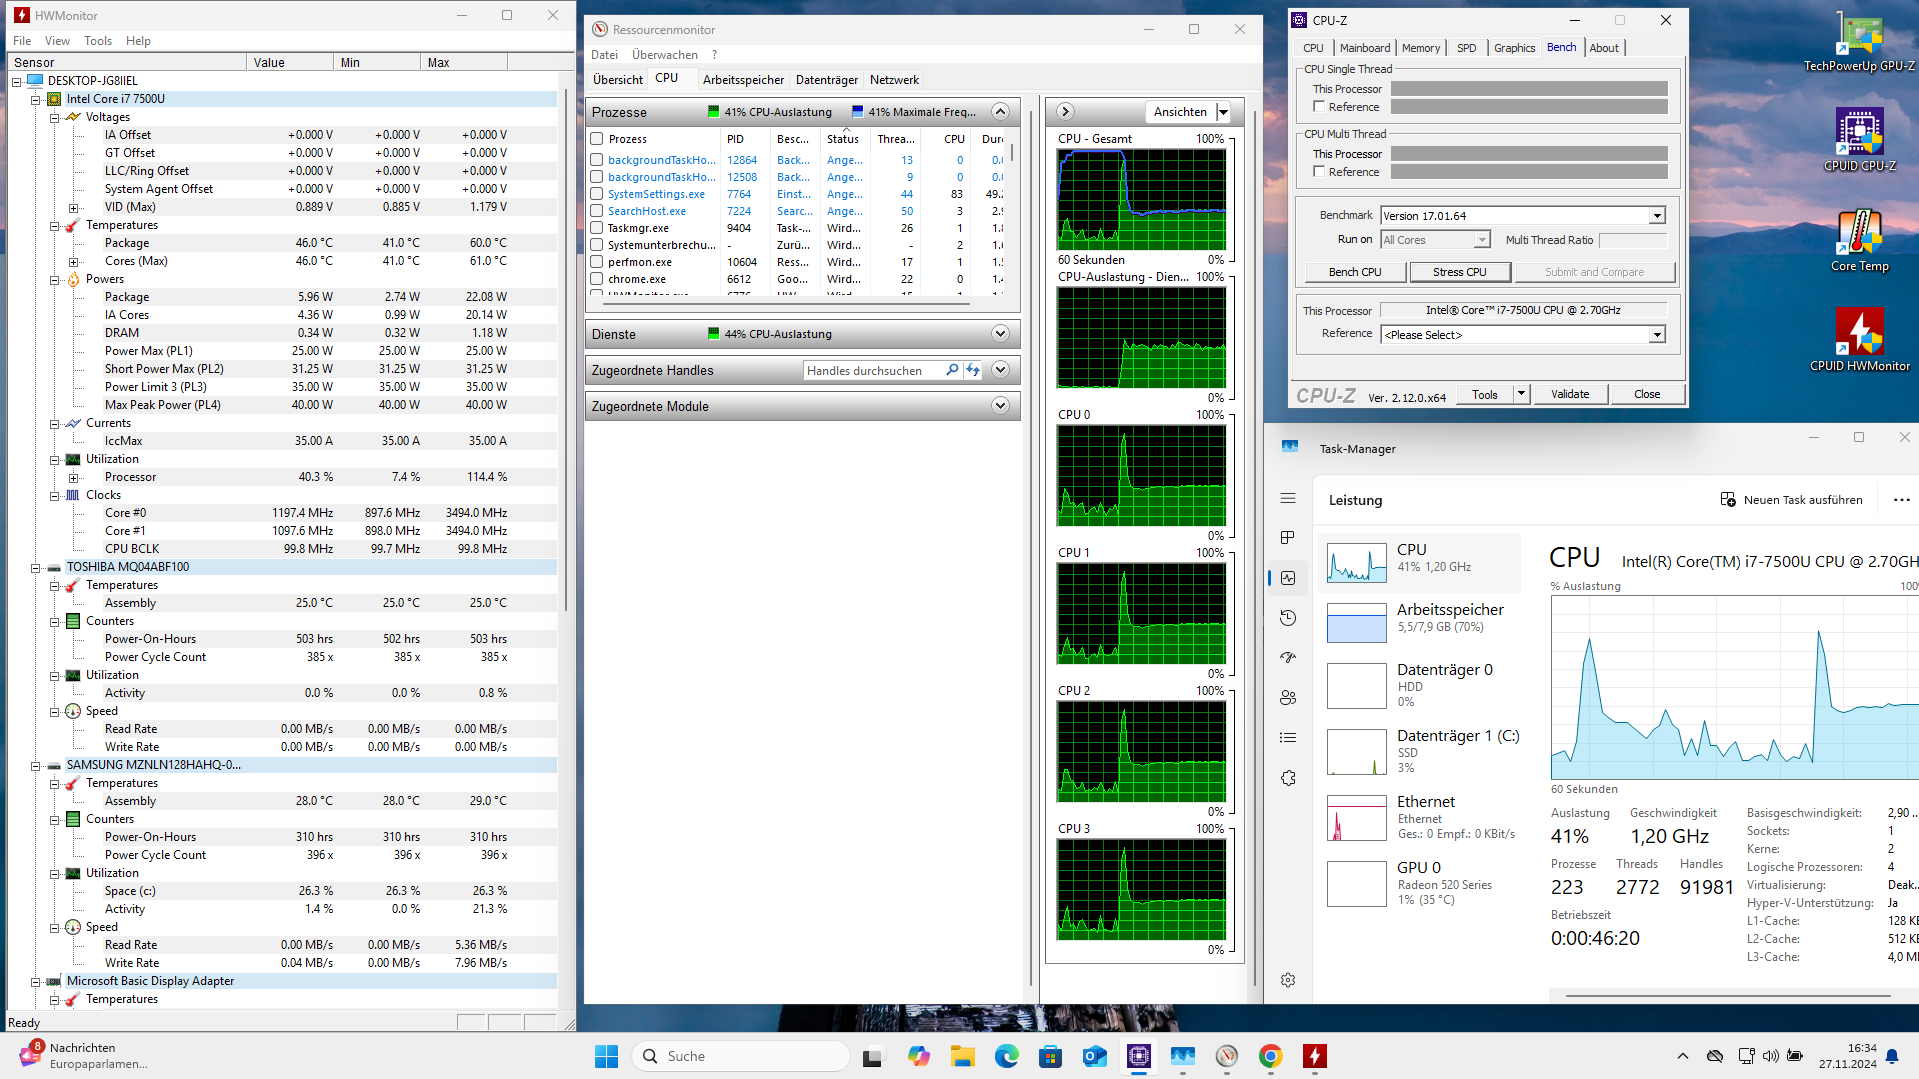Open the Ansichten dropdown arrow
Viewport: 1919px width, 1079px height.
pos(1223,112)
